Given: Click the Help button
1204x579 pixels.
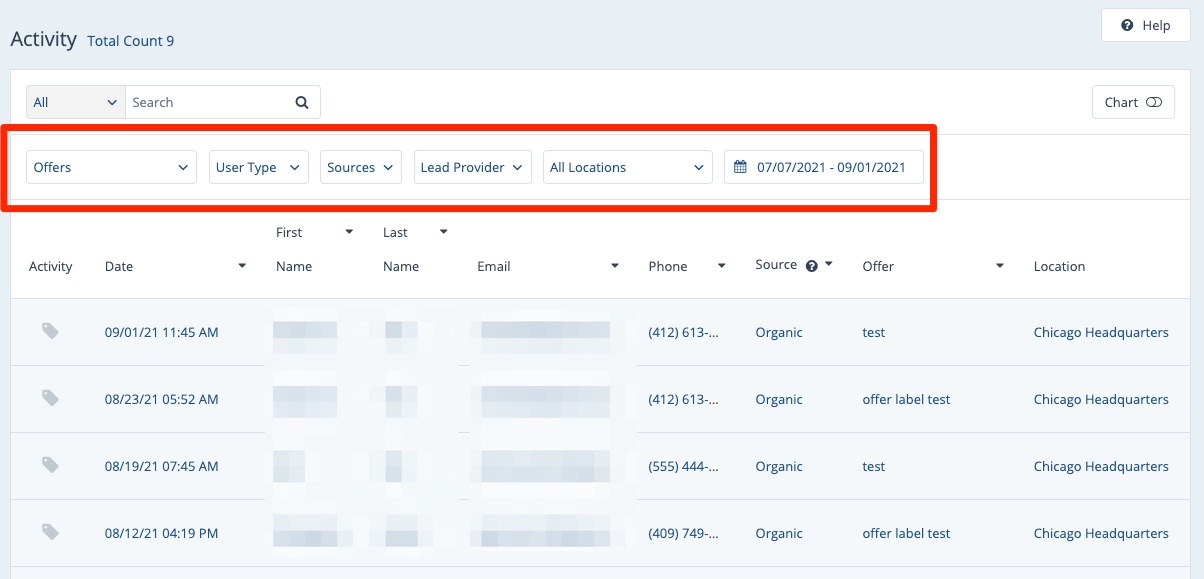Looking at the screenshot, I should click(x=1145, y=25).
